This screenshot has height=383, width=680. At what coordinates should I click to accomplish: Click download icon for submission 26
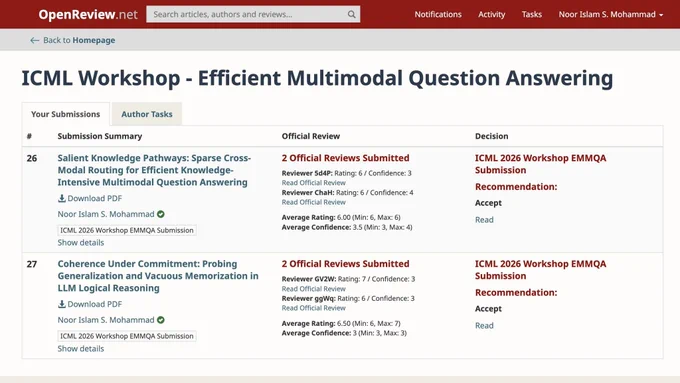point(62,198)
